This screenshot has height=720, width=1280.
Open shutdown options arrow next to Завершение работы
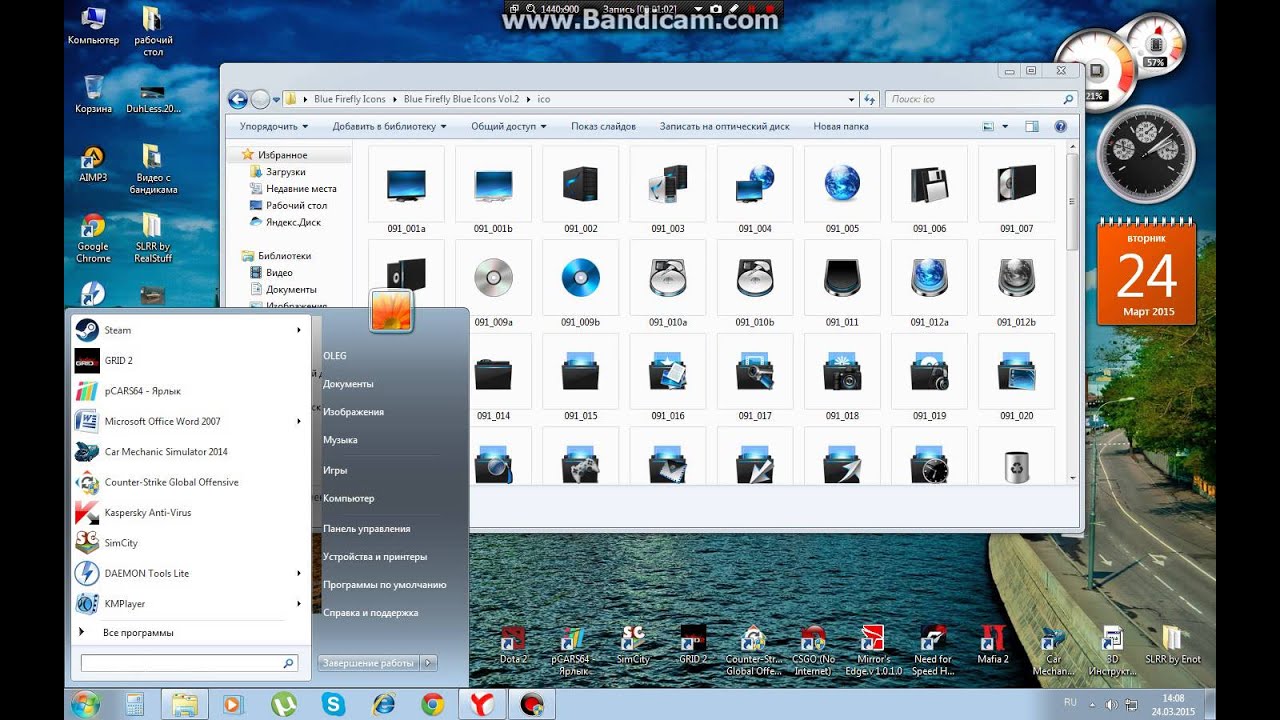[429, 663]
